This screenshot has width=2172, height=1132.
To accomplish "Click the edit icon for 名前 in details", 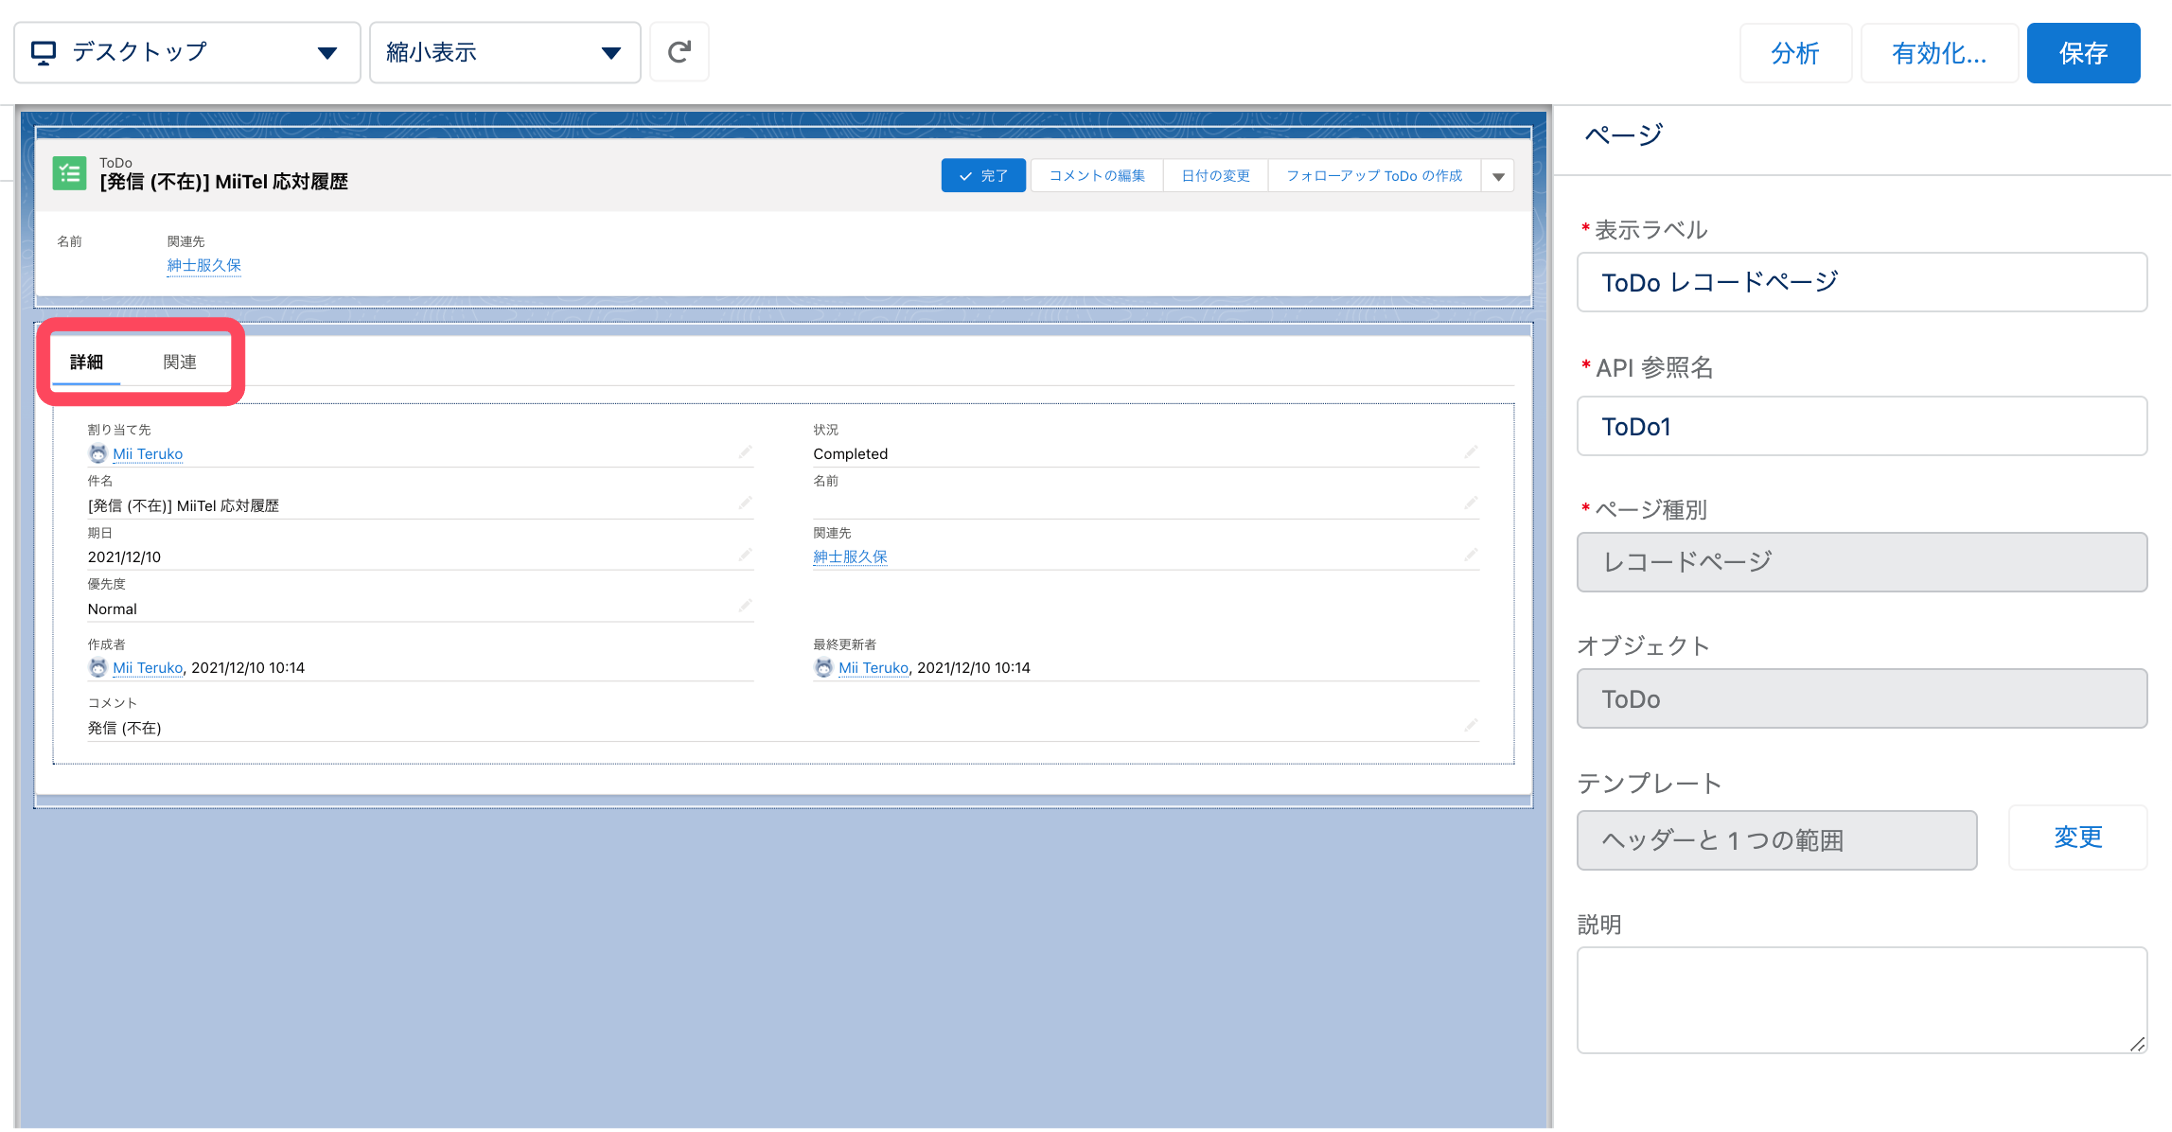I will click(1470, 504).
